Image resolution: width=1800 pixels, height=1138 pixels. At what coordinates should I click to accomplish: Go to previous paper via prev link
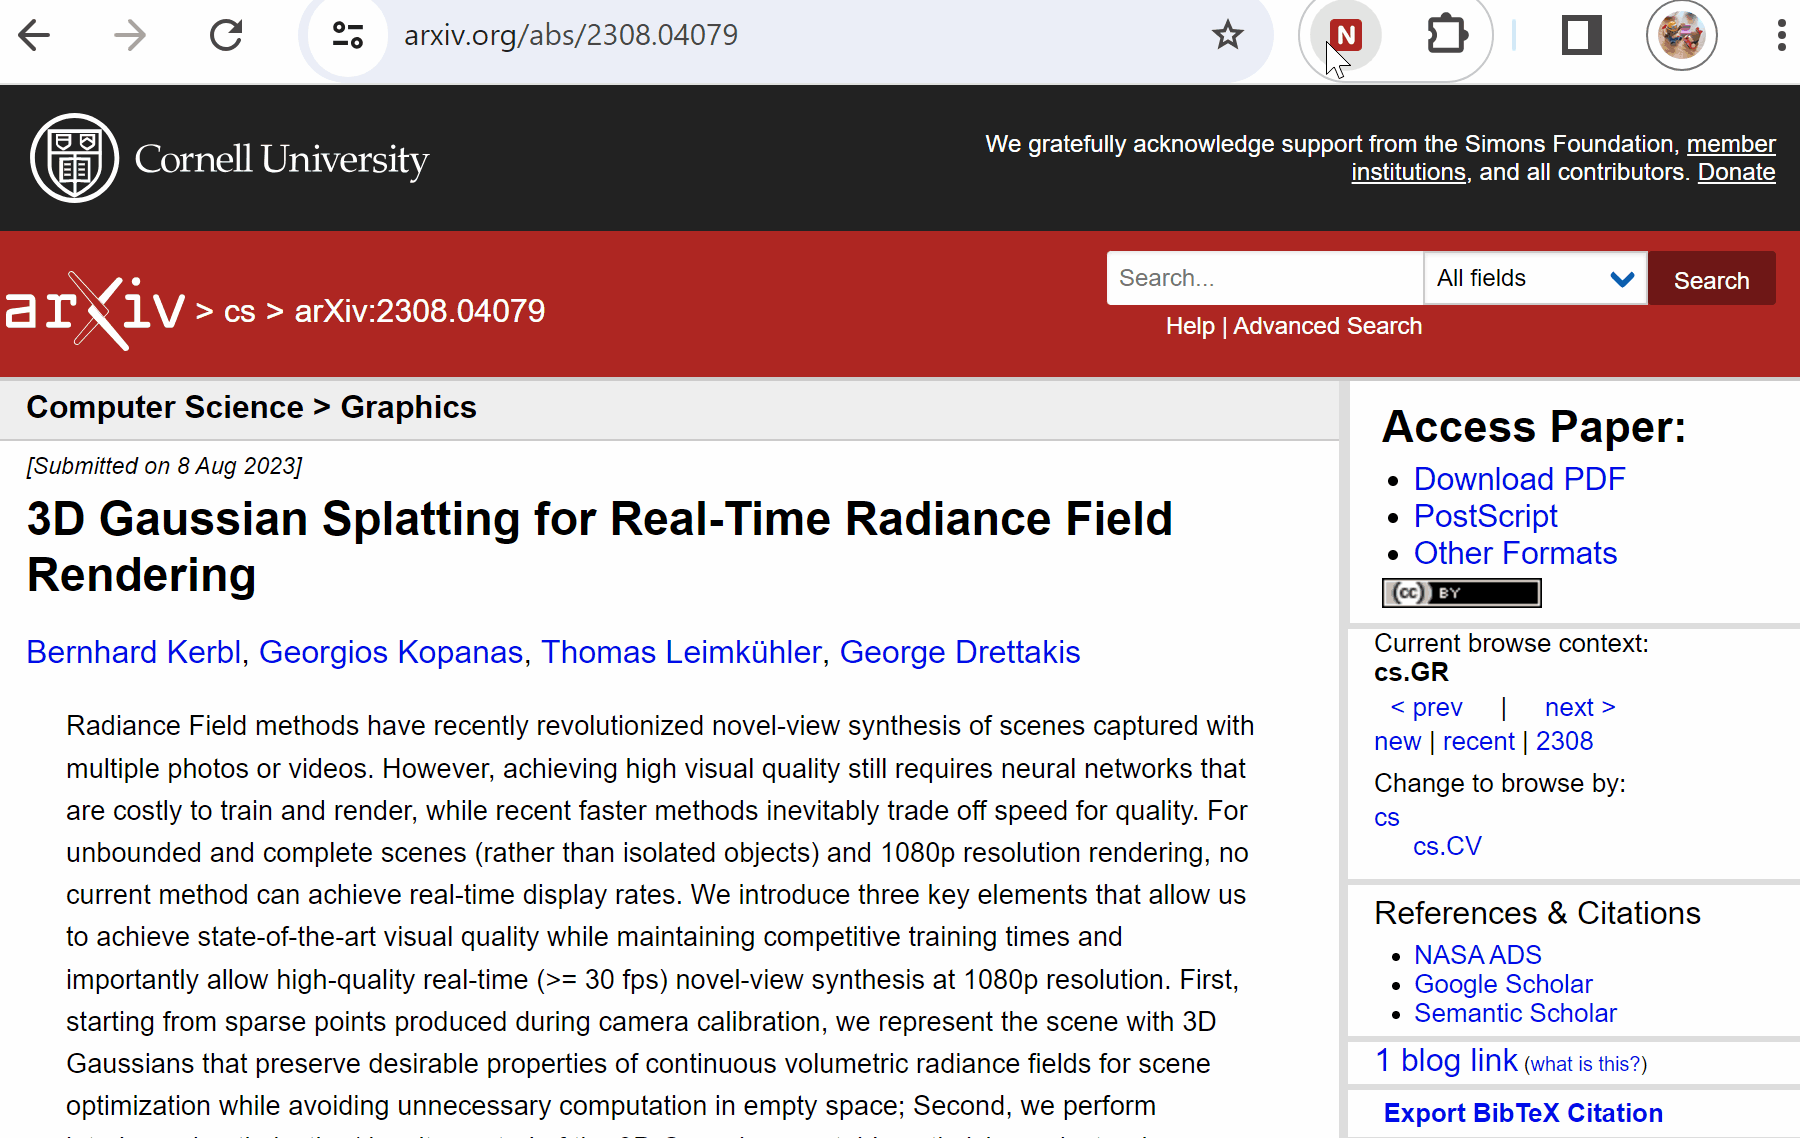click(x=1426, y=707)
